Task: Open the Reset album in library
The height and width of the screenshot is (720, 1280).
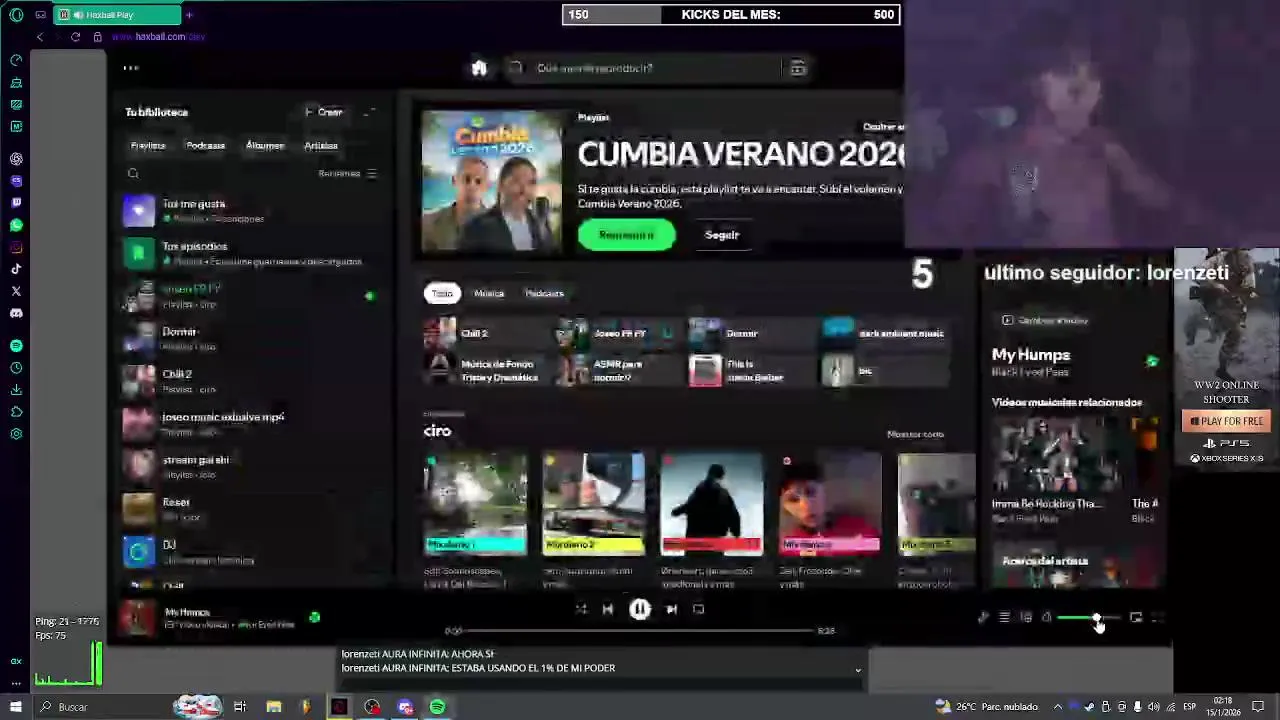Action: click(250, 509)
